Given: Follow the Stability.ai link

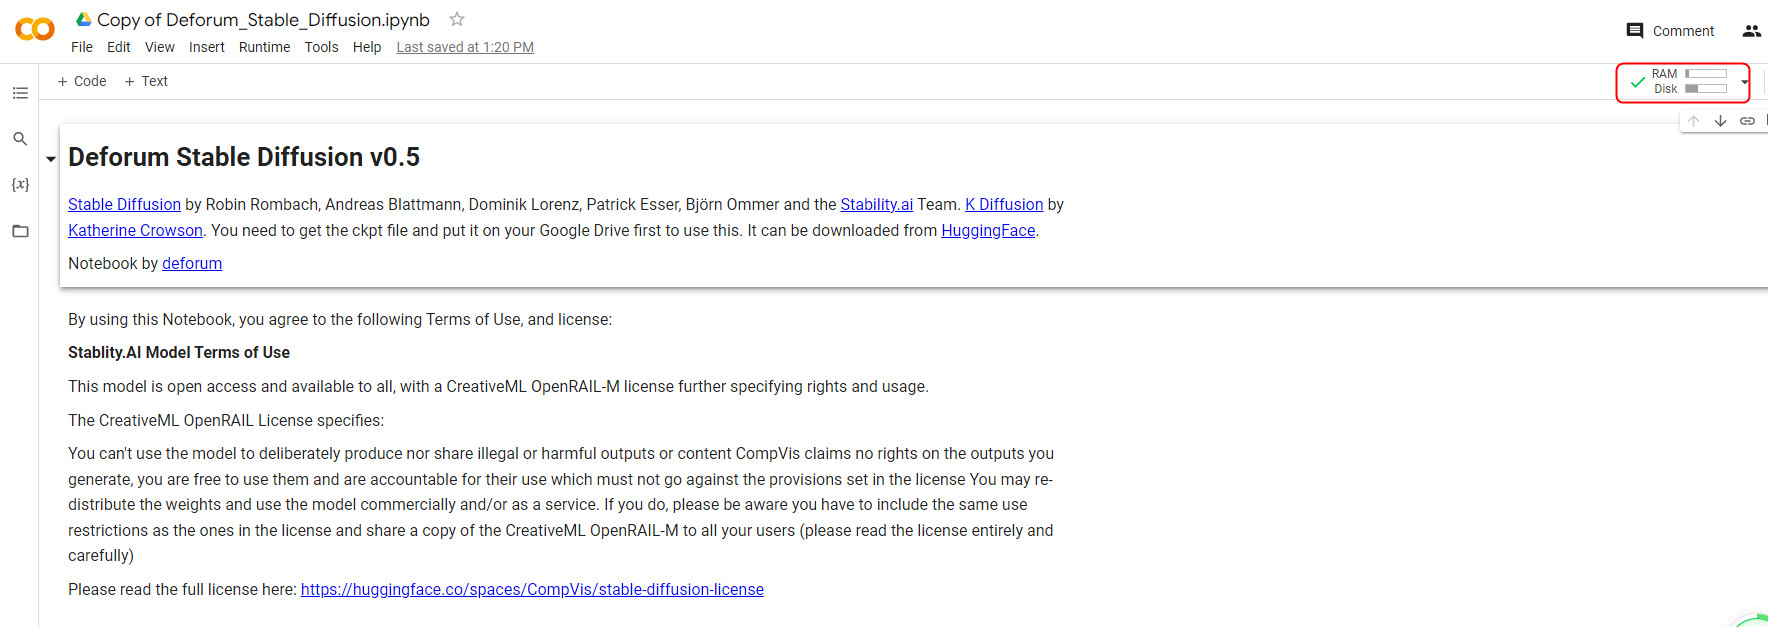Looking at the screenshot, I should tap(877, 204).
